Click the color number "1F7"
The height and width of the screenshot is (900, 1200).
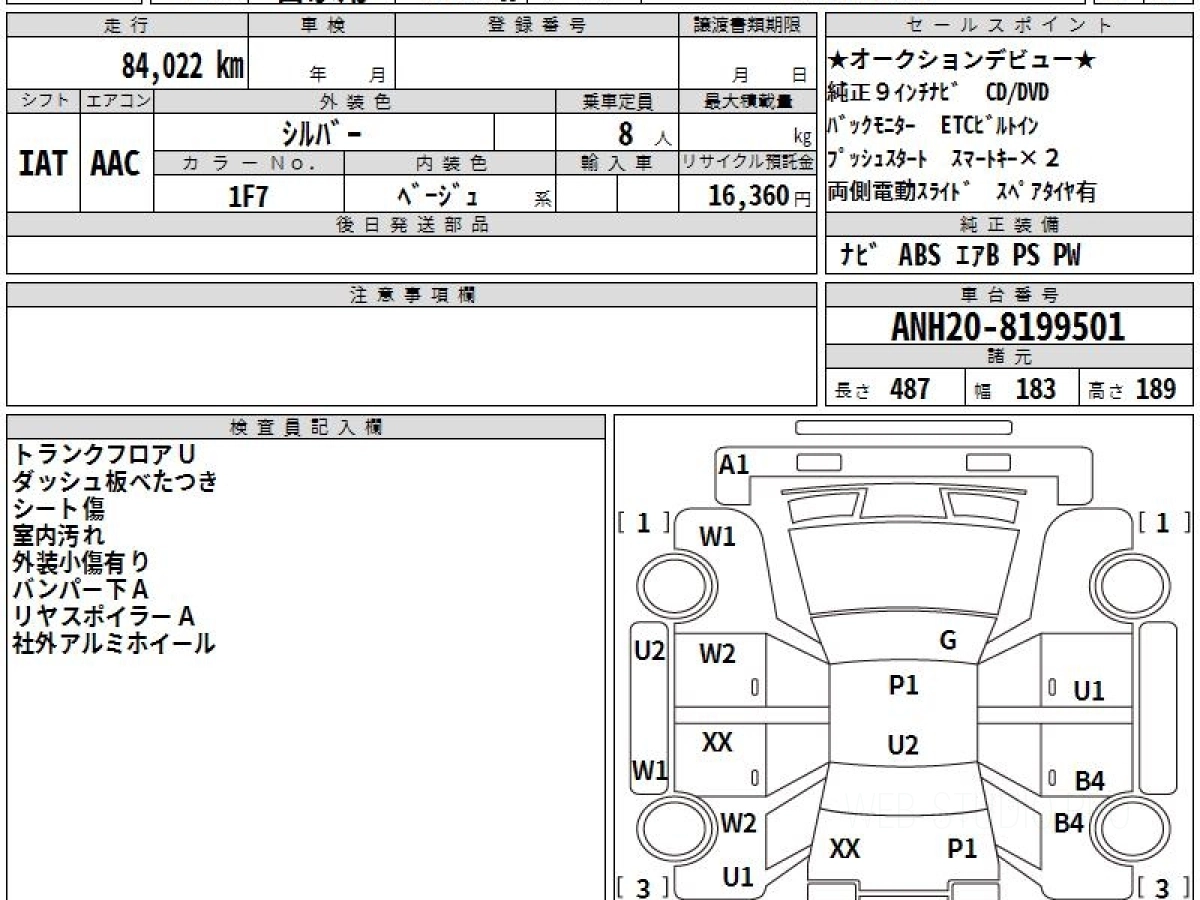tap(248, 196)
